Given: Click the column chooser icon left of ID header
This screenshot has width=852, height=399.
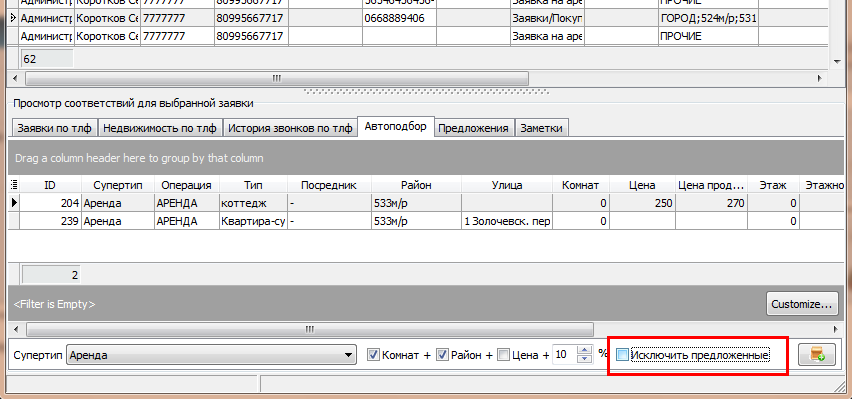Looking at the screenshot, I should point(14,185).
